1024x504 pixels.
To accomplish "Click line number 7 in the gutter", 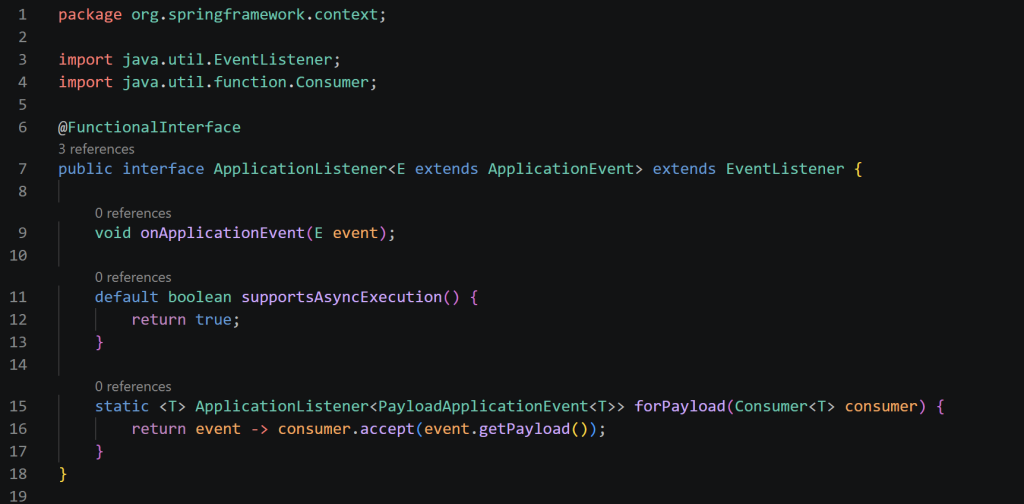I will (22, 169).
